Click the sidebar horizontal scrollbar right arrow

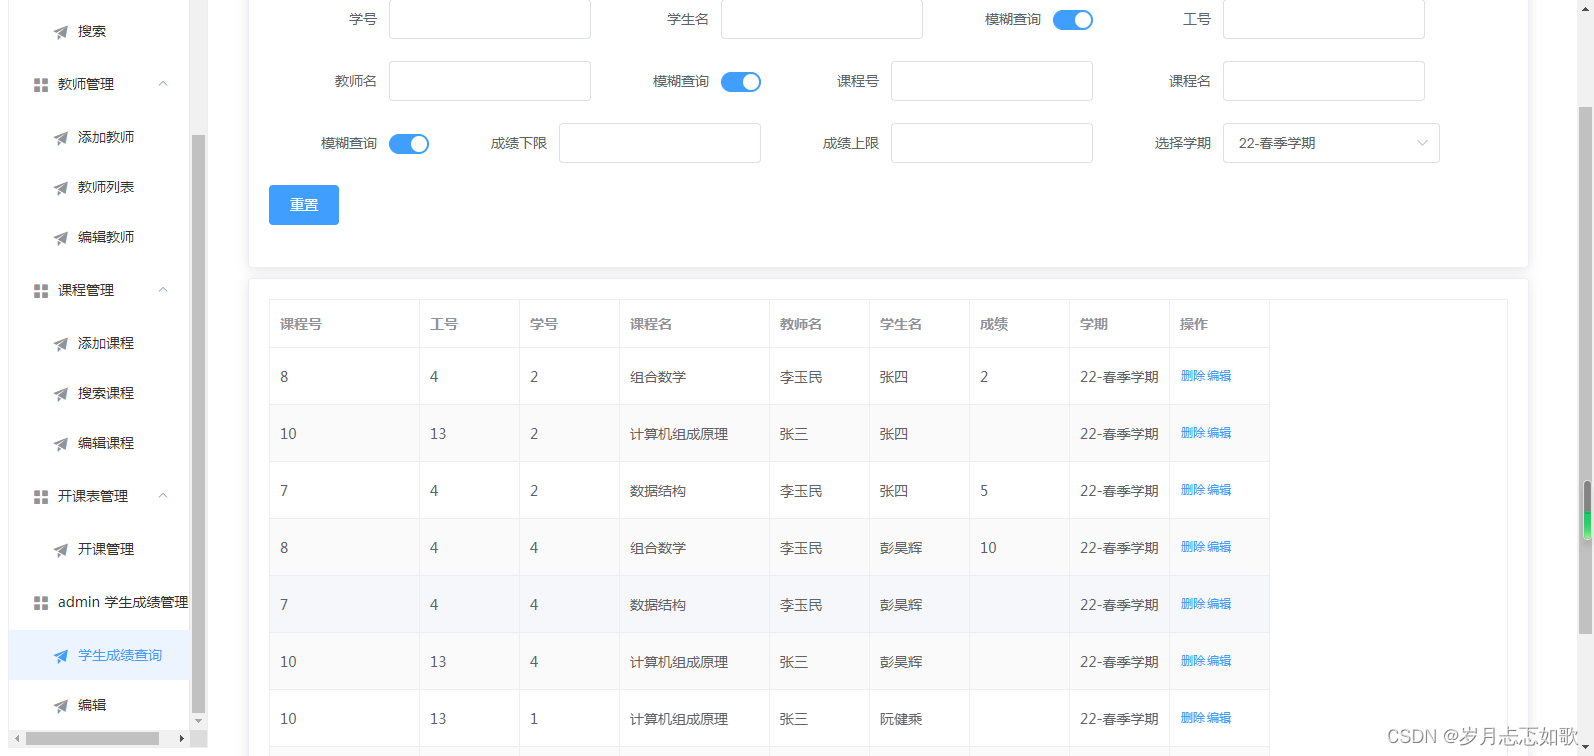pyautogui.click(x=181, y=739)
